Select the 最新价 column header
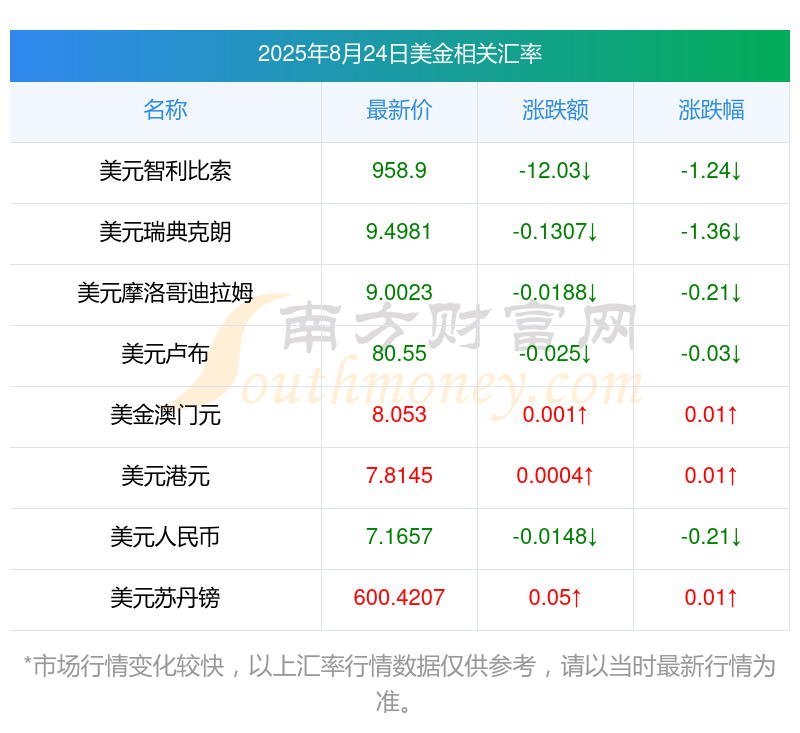 click(x=399, y=110)
